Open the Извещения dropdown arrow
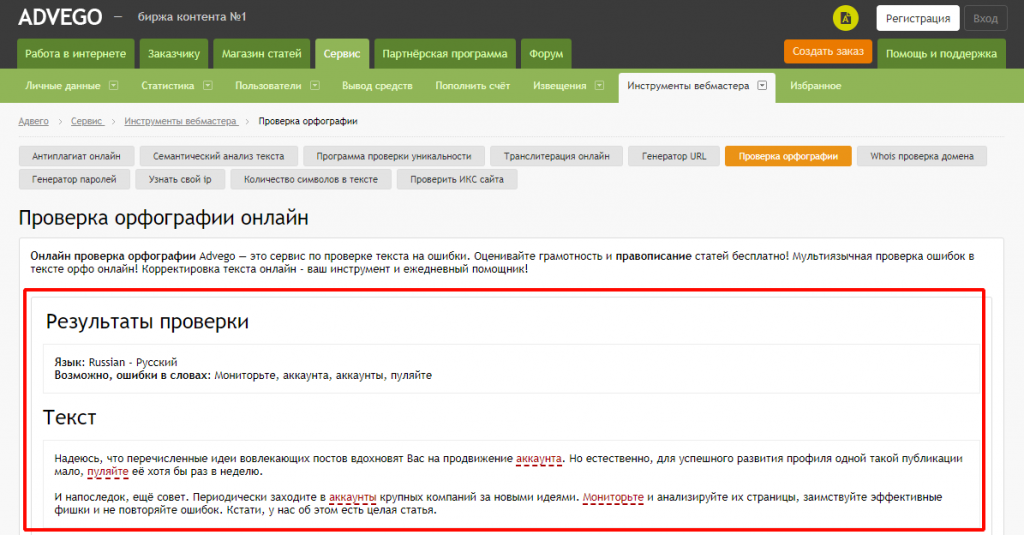 click(x=599, y=86)
